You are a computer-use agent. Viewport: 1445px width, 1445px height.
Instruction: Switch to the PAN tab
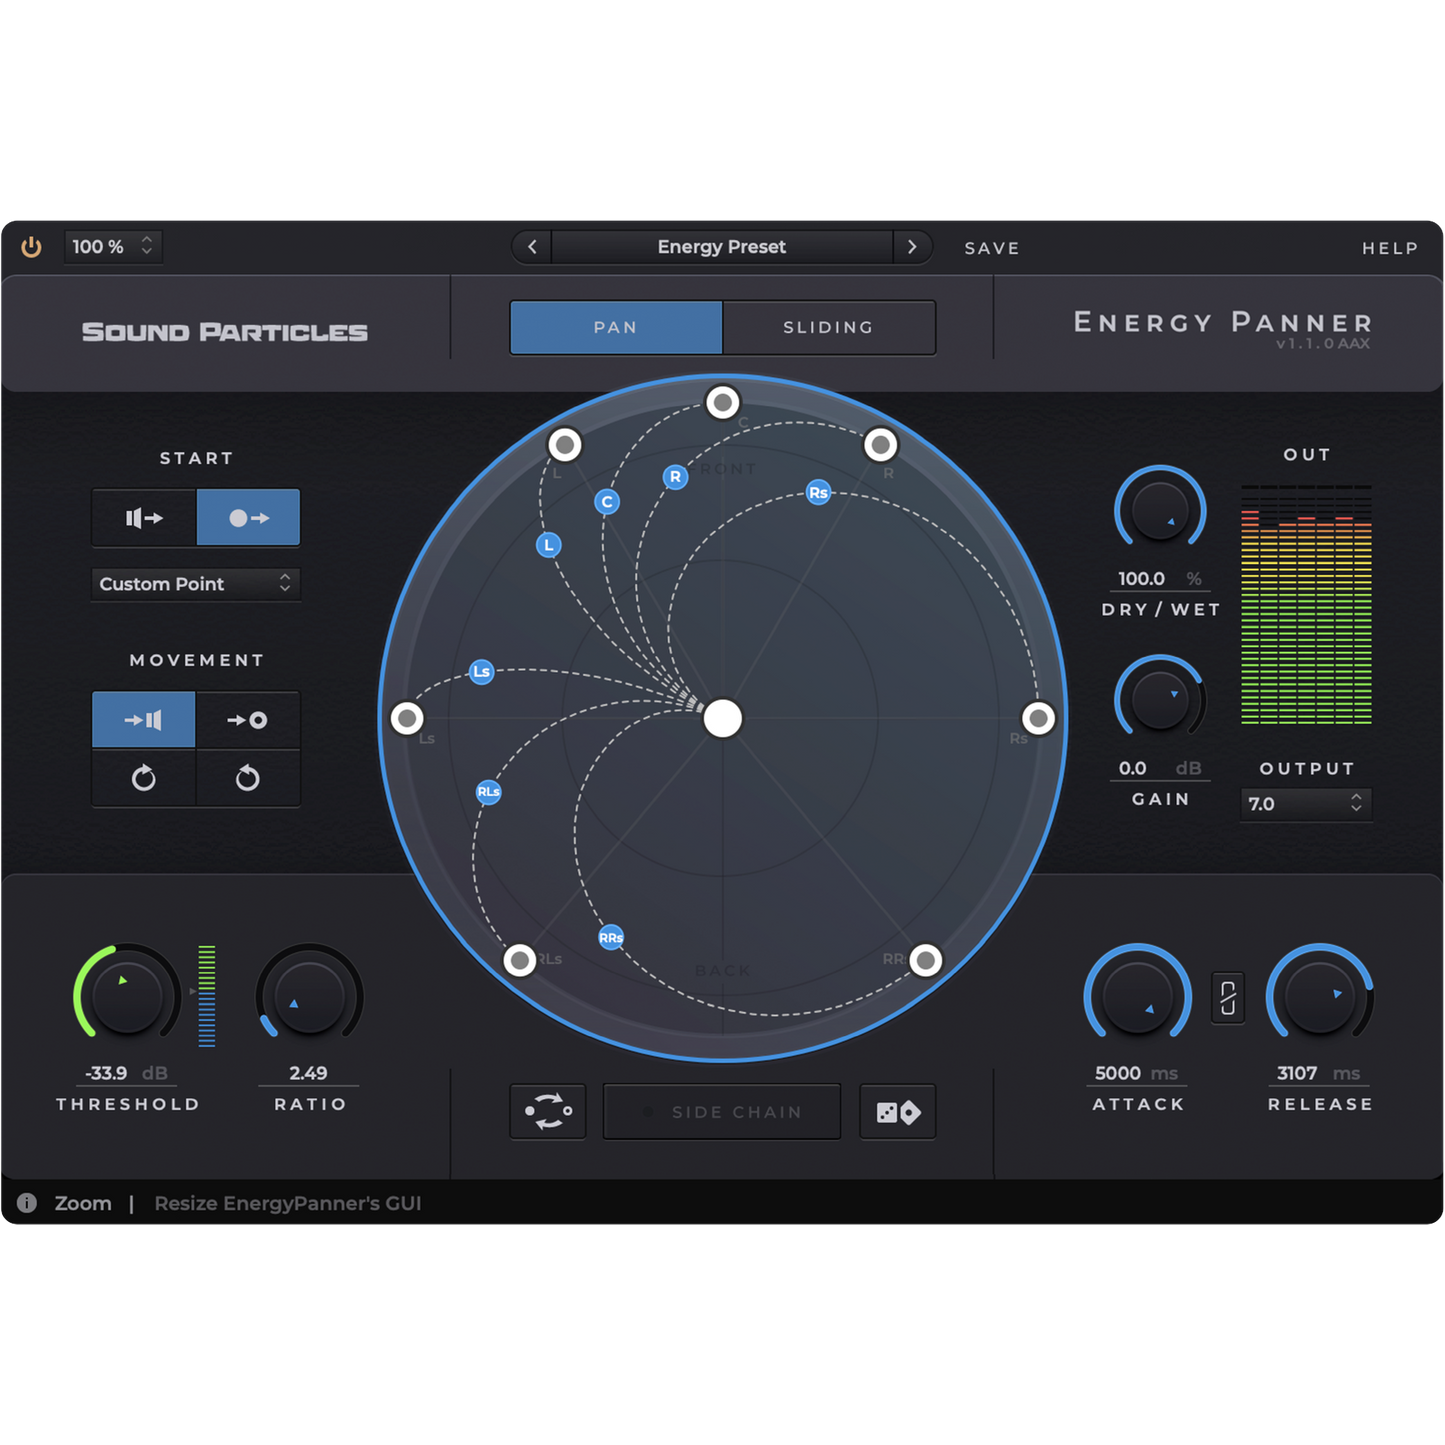[x=616, y=327]
